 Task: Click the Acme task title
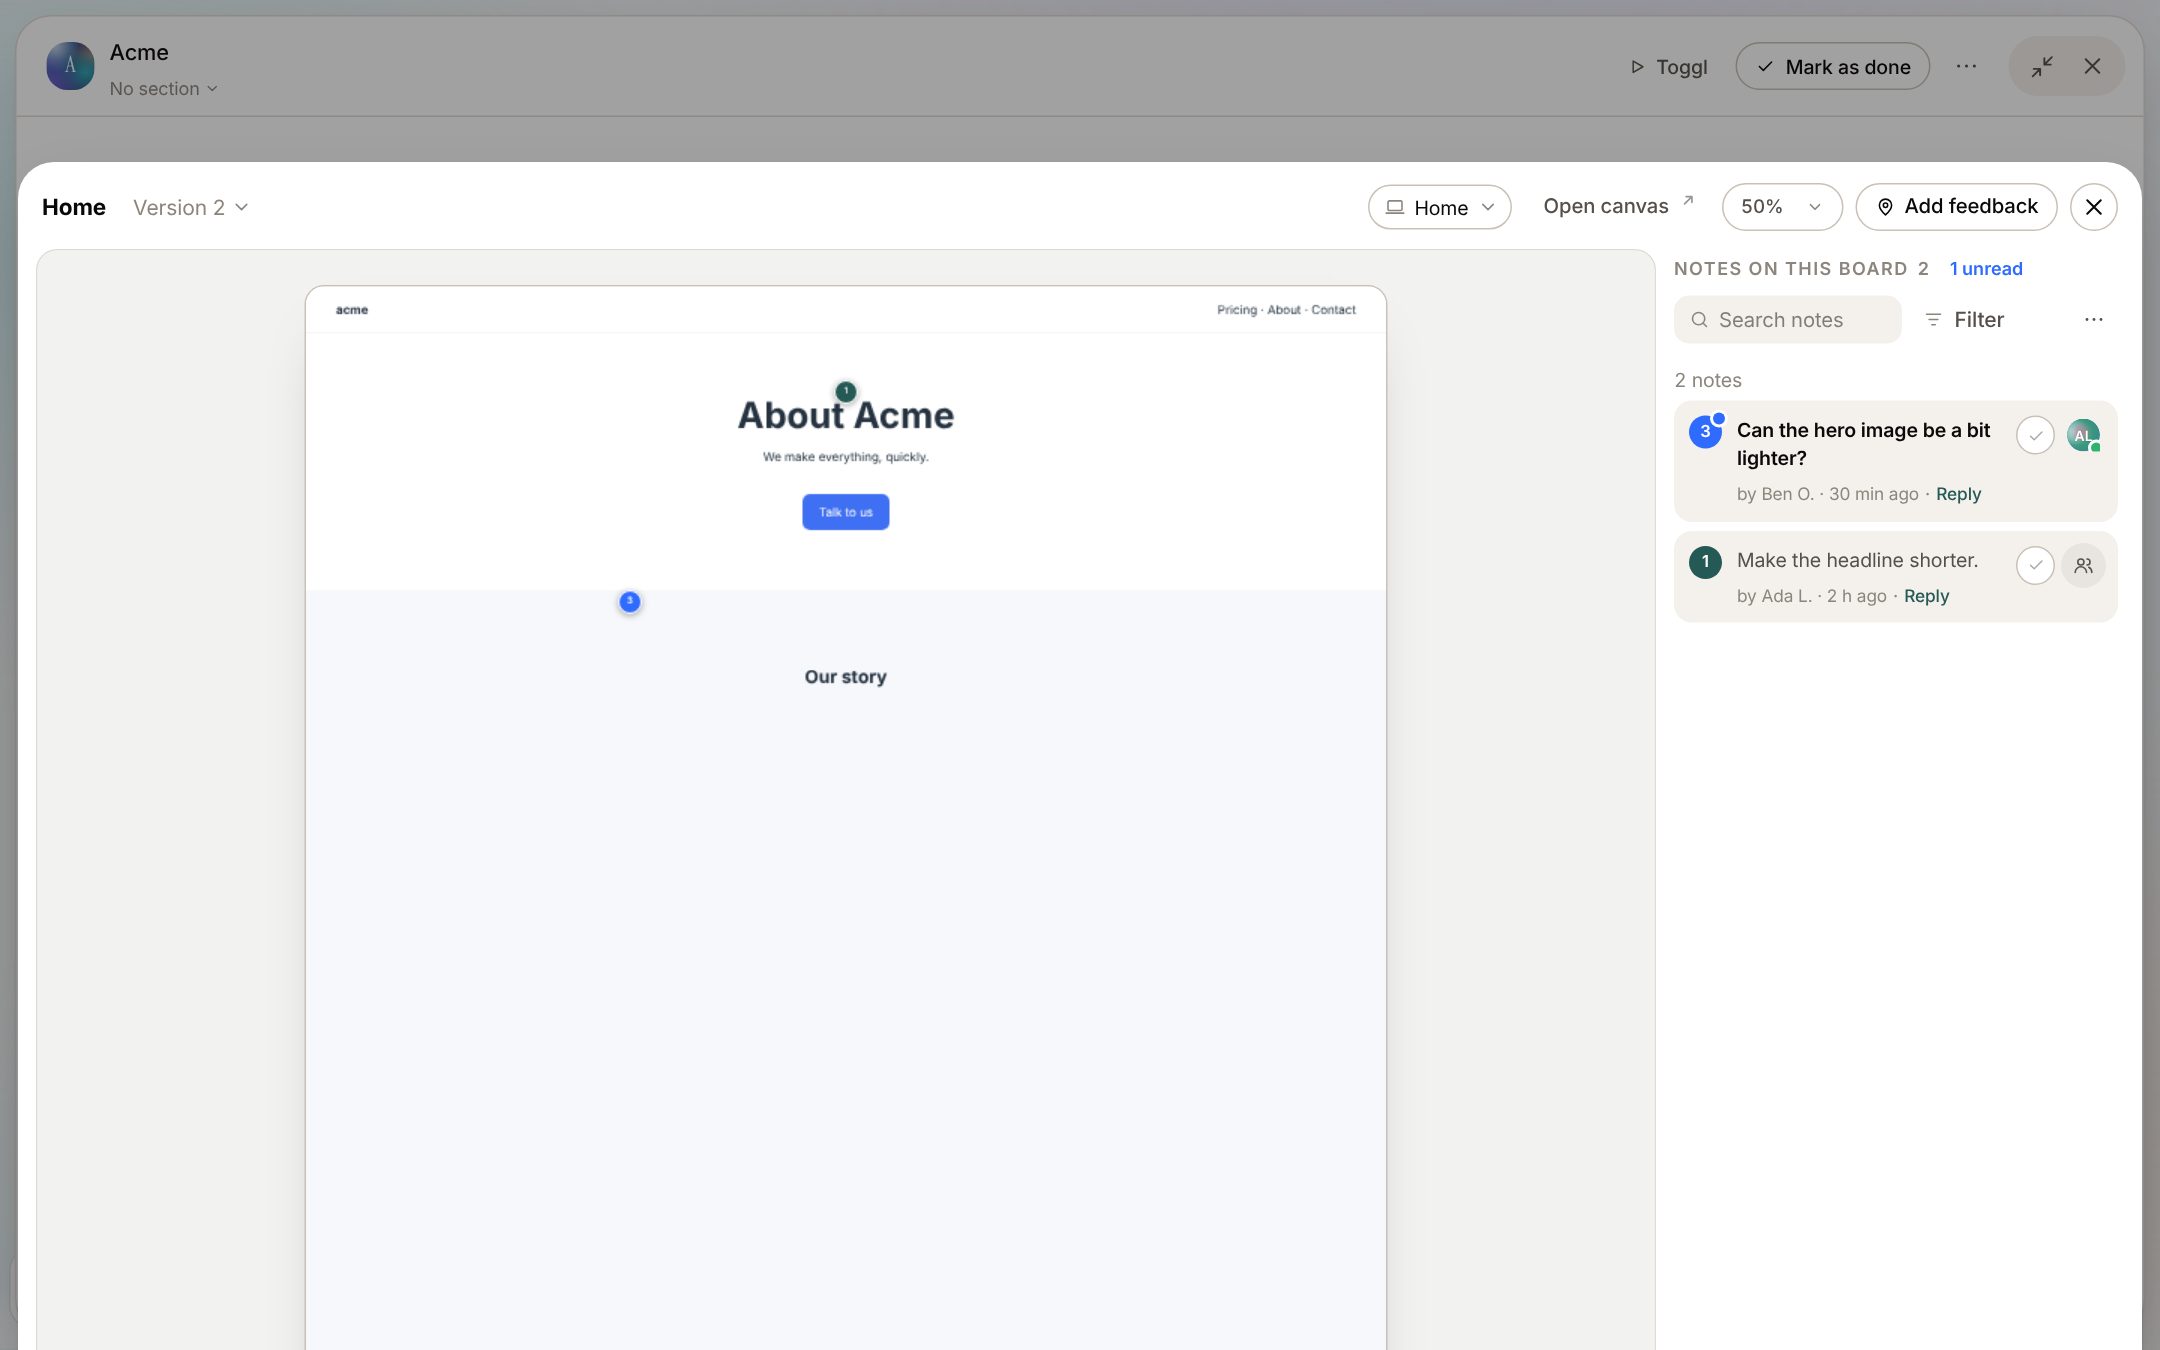point(139,52)
